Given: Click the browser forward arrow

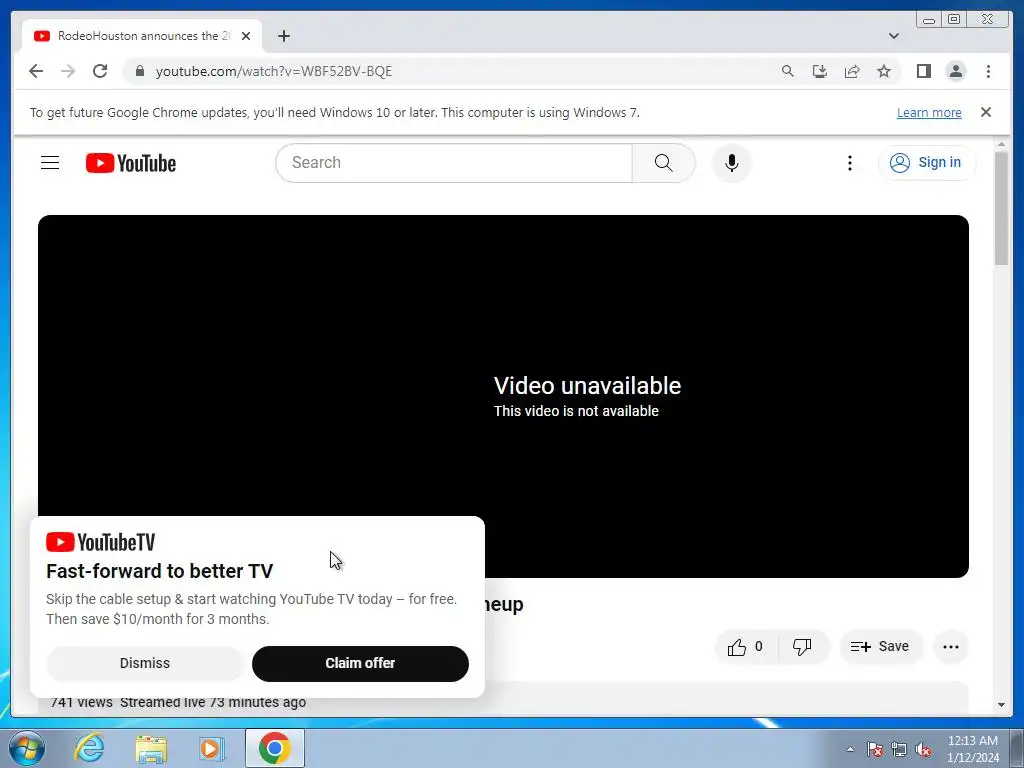Looking at the screenshot, I should click(68, 71).
